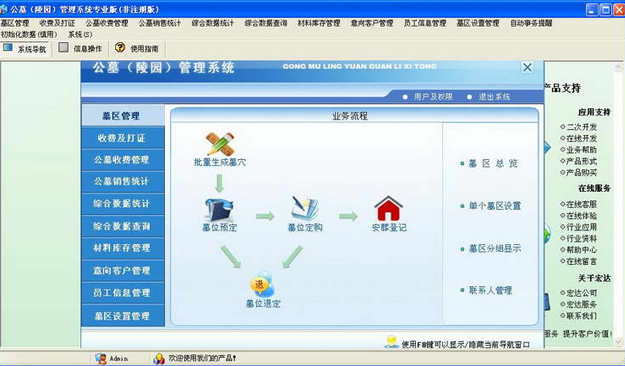
Task: Click the 墓位退定 chat bubble icon
Action: tap(262, 284)
